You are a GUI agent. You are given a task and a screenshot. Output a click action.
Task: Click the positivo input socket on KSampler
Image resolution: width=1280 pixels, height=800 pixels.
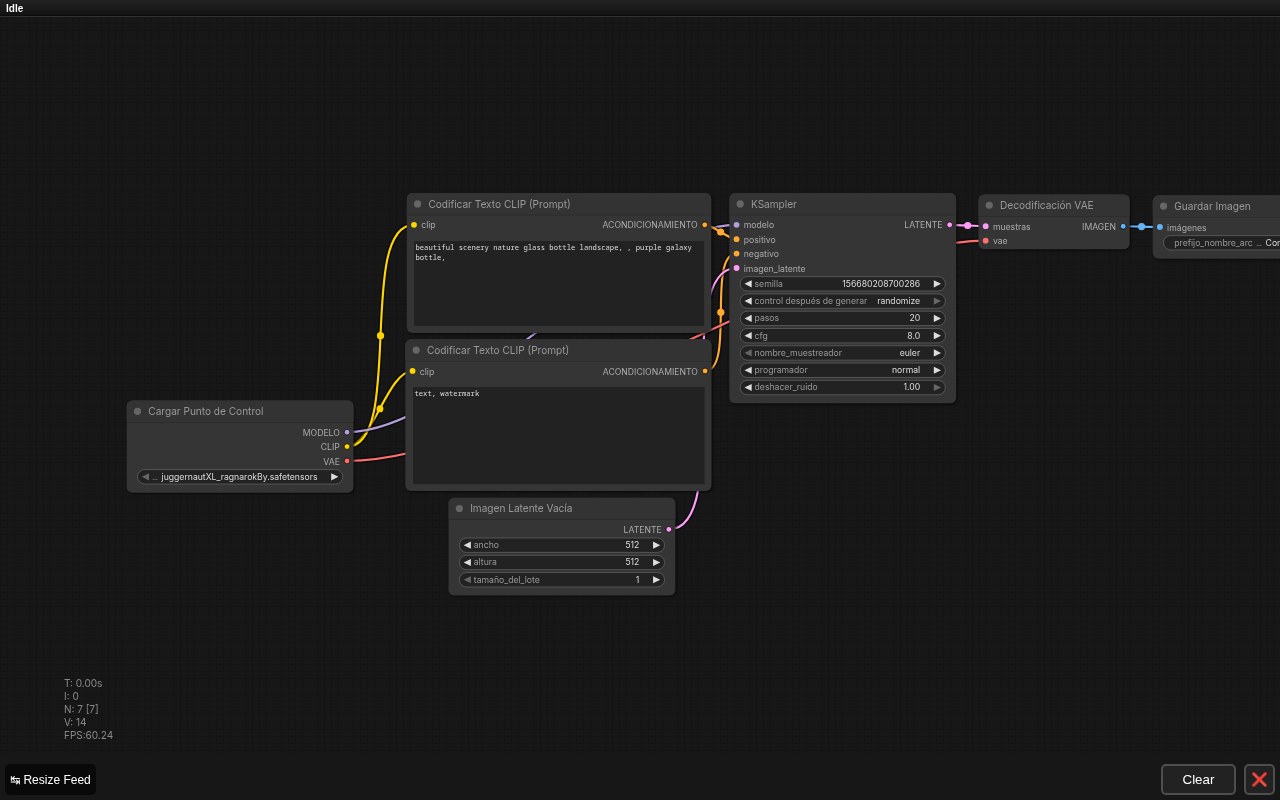737,239
